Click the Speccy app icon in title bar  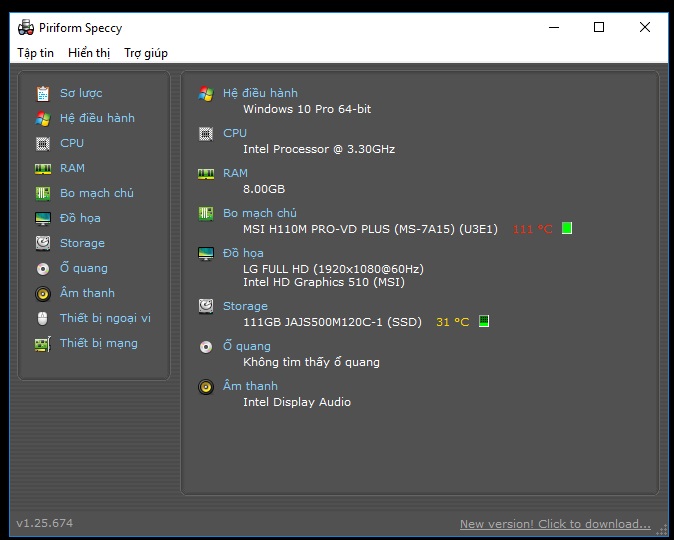click(x=26, y=28)
